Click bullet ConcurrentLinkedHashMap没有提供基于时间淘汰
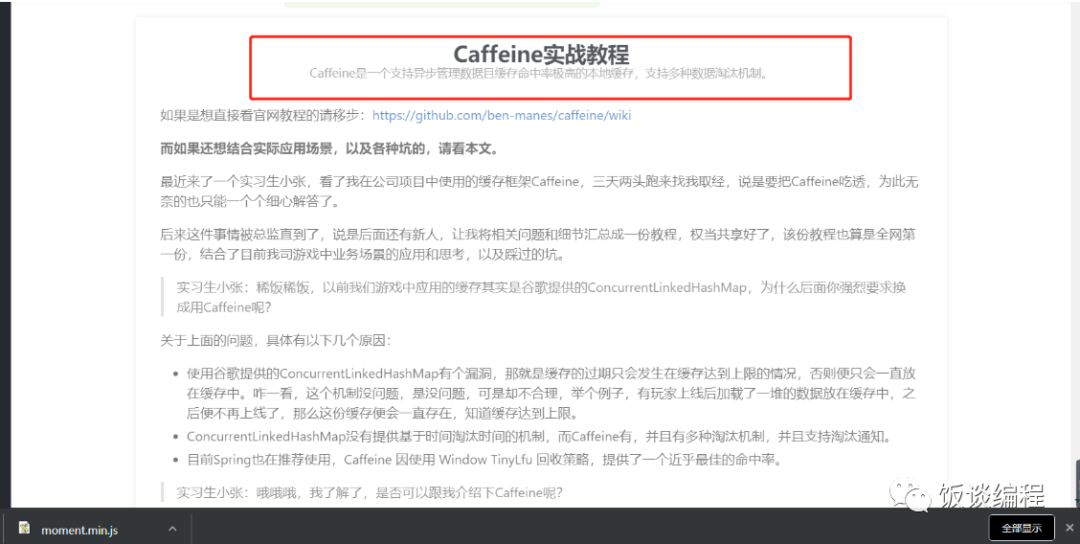 tap(539, 437)
